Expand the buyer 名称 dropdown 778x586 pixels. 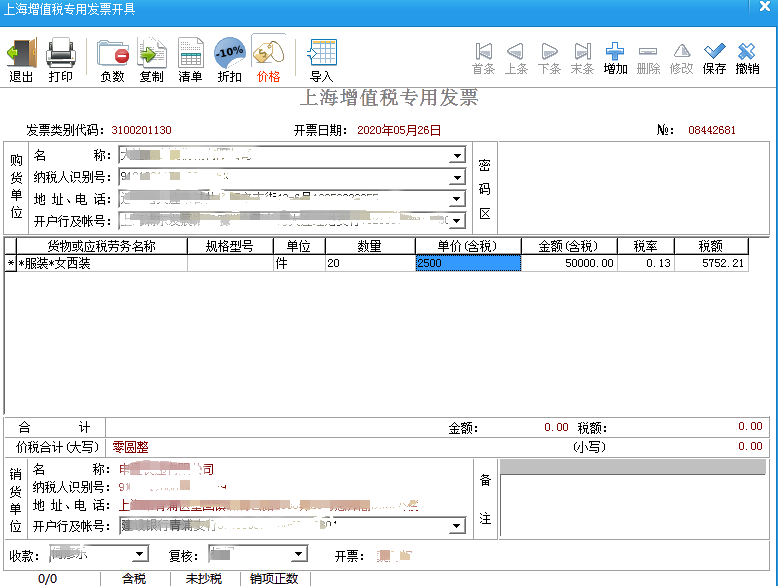tap(457, 156)
